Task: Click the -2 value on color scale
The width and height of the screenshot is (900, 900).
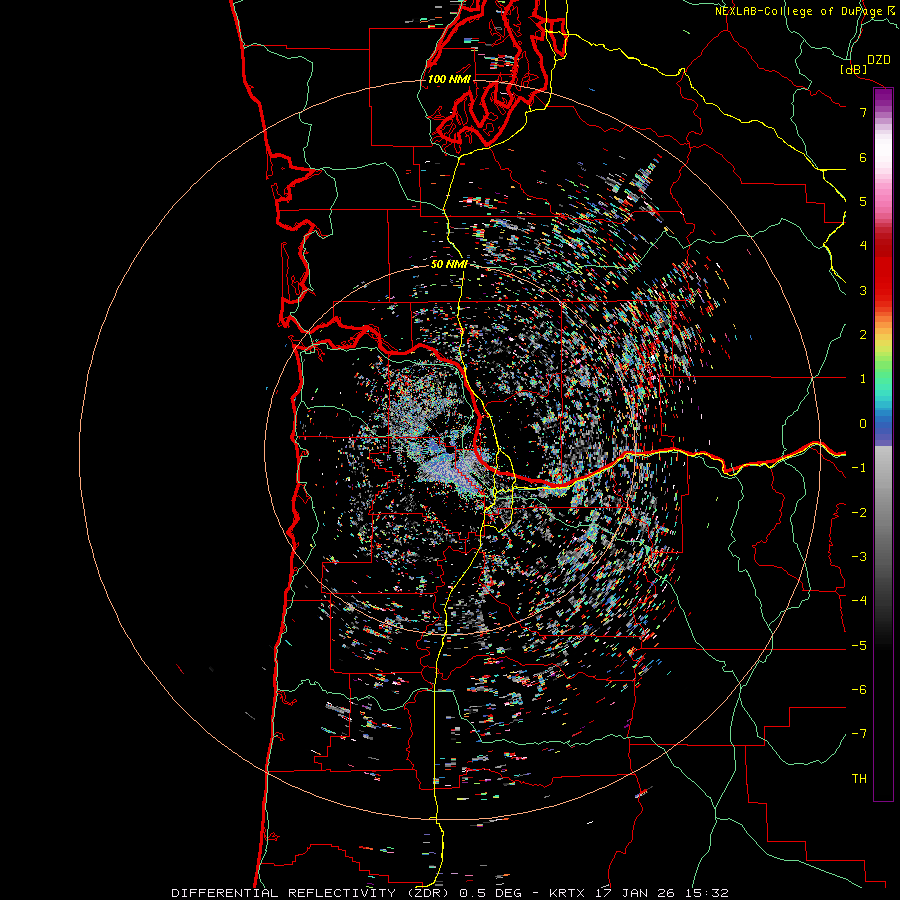Action: (x=859, y=513)
